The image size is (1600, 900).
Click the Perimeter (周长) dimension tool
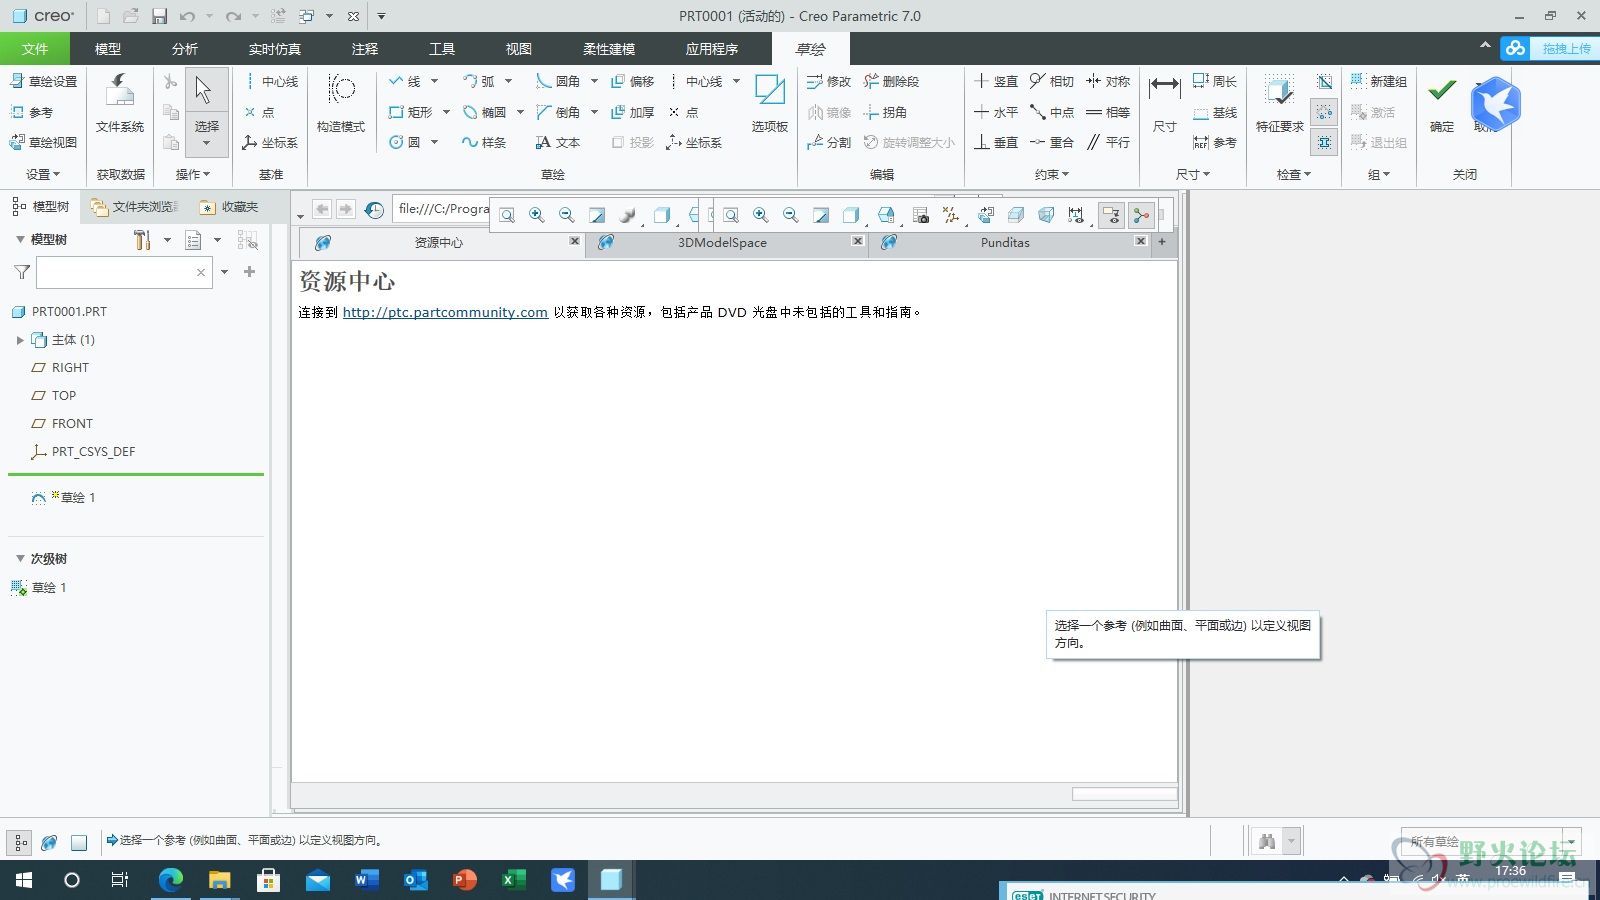[1215, 81]
